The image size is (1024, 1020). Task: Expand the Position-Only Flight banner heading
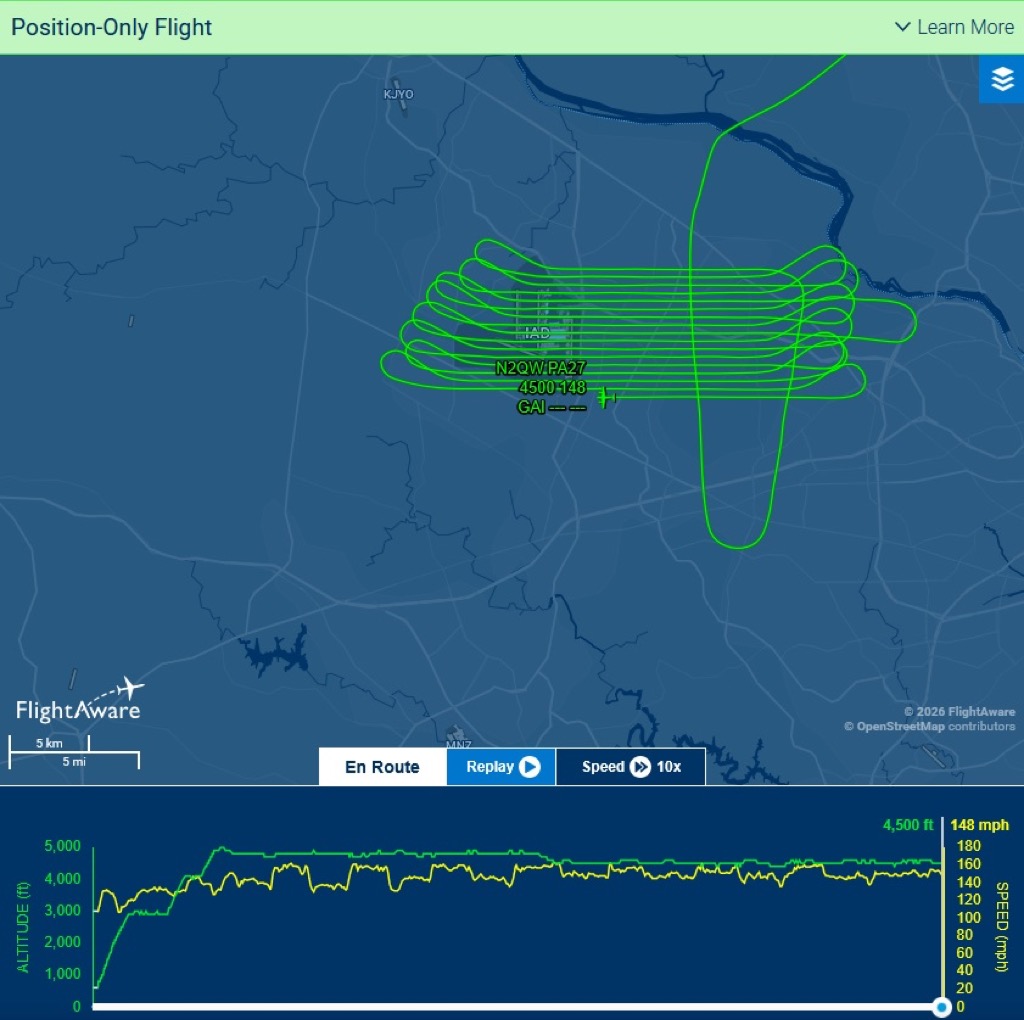[112, 27]
